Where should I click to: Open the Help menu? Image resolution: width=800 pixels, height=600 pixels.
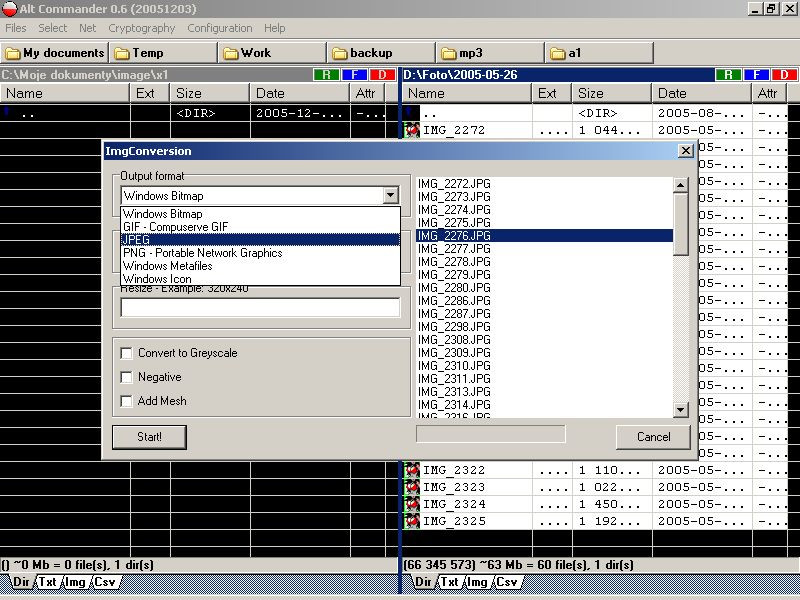pos(274,28)
